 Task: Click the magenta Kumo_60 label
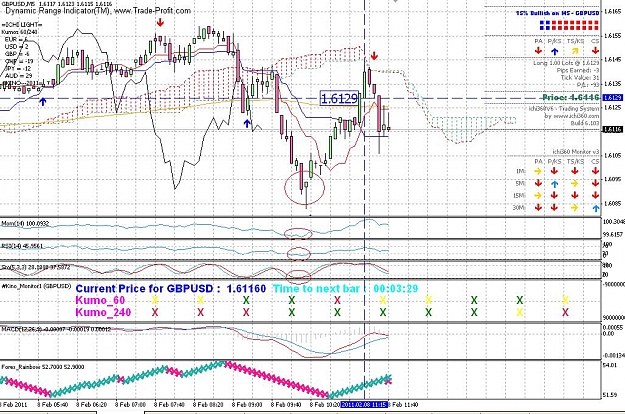100,300
